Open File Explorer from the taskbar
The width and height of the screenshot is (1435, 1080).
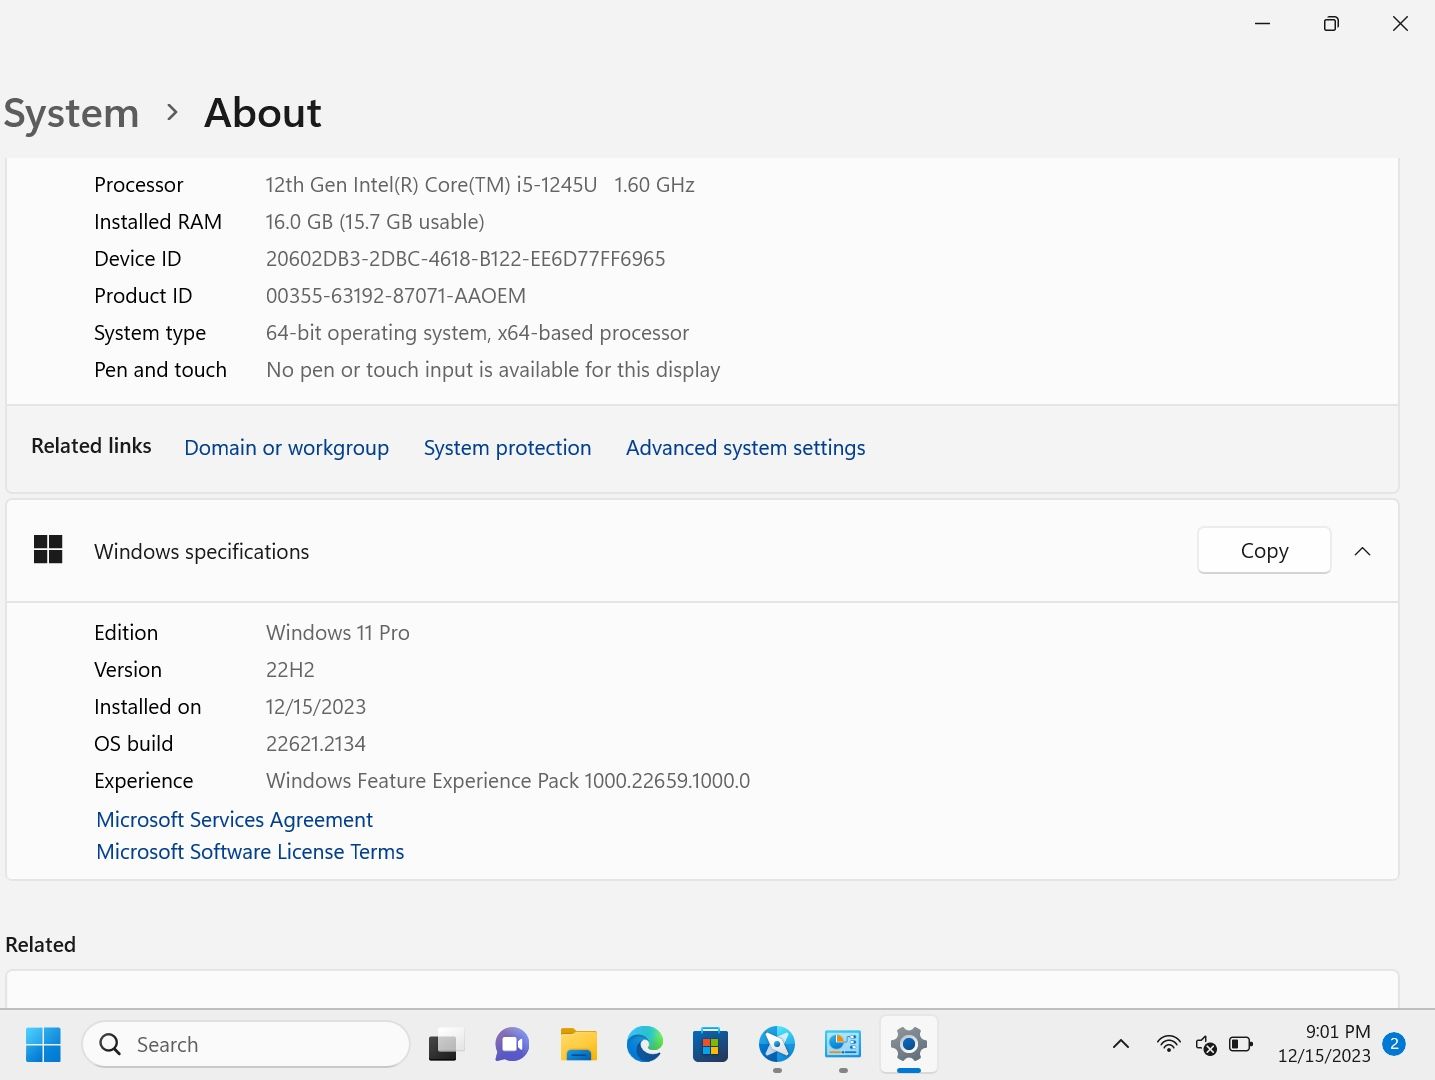(578, 1044)
